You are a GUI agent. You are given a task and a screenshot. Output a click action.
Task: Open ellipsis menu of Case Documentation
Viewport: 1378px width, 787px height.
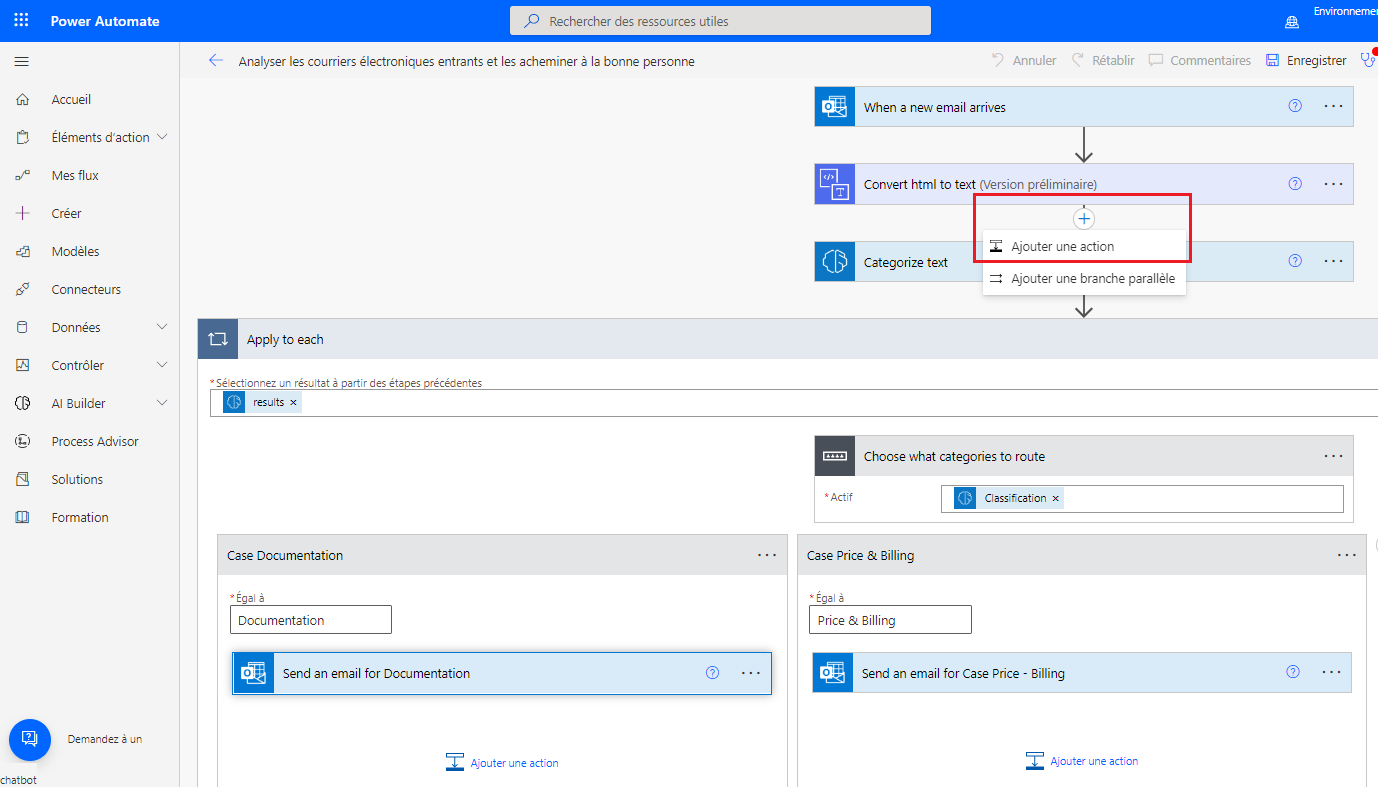pos(767,555)
